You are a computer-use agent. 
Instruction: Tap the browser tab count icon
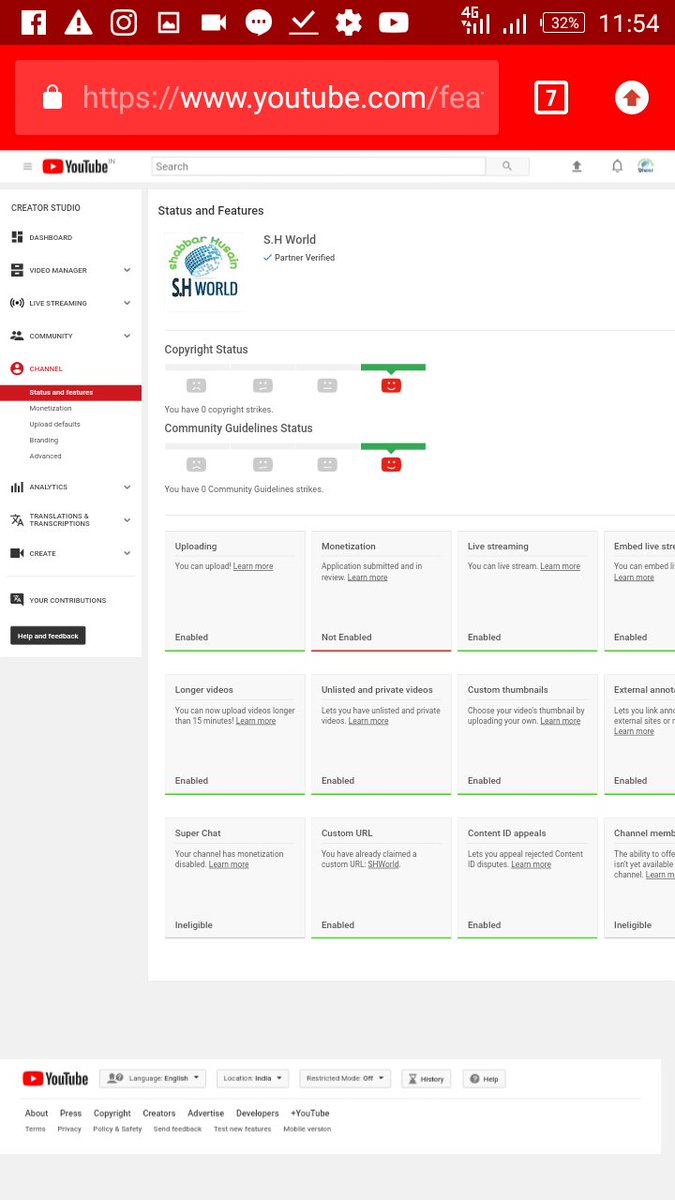pos(551,98)
